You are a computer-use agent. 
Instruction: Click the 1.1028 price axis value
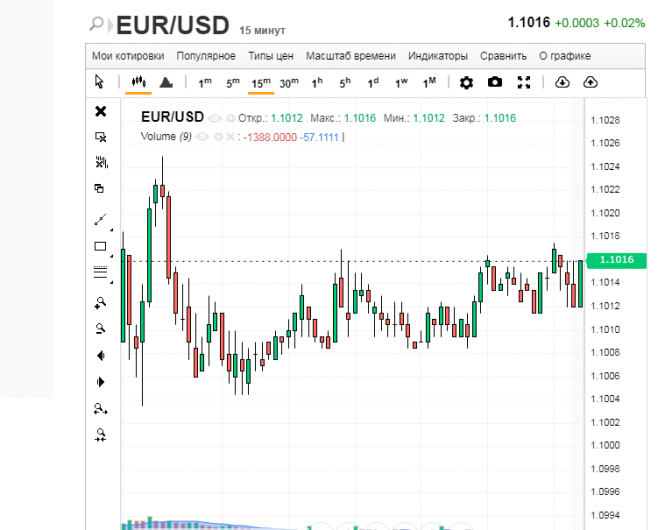(605, 120)
